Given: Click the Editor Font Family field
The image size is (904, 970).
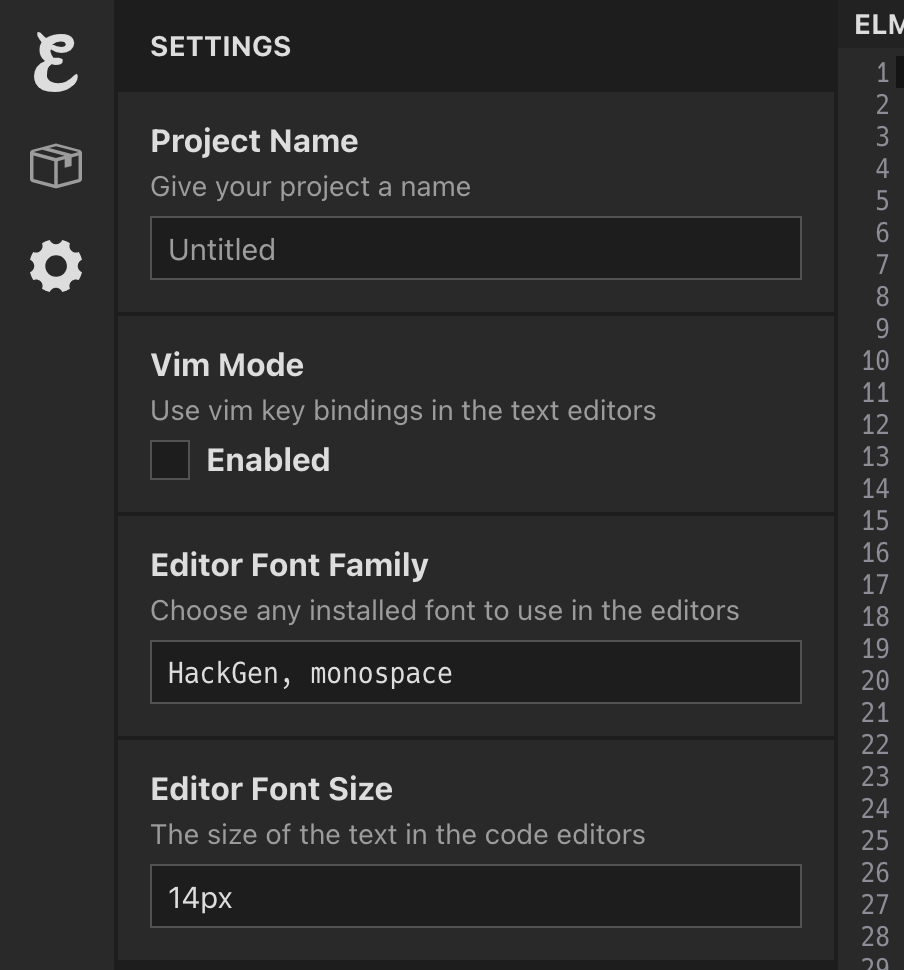Looking at the screenshot, I should point(475,673).
